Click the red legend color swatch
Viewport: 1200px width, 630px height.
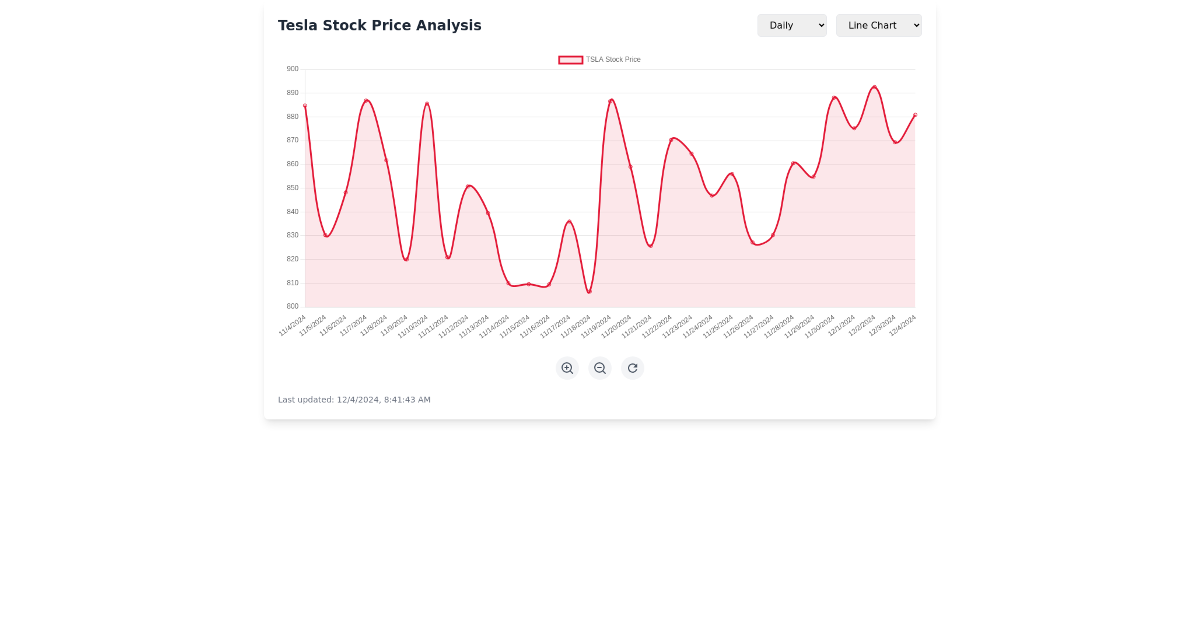coord(571,59)
